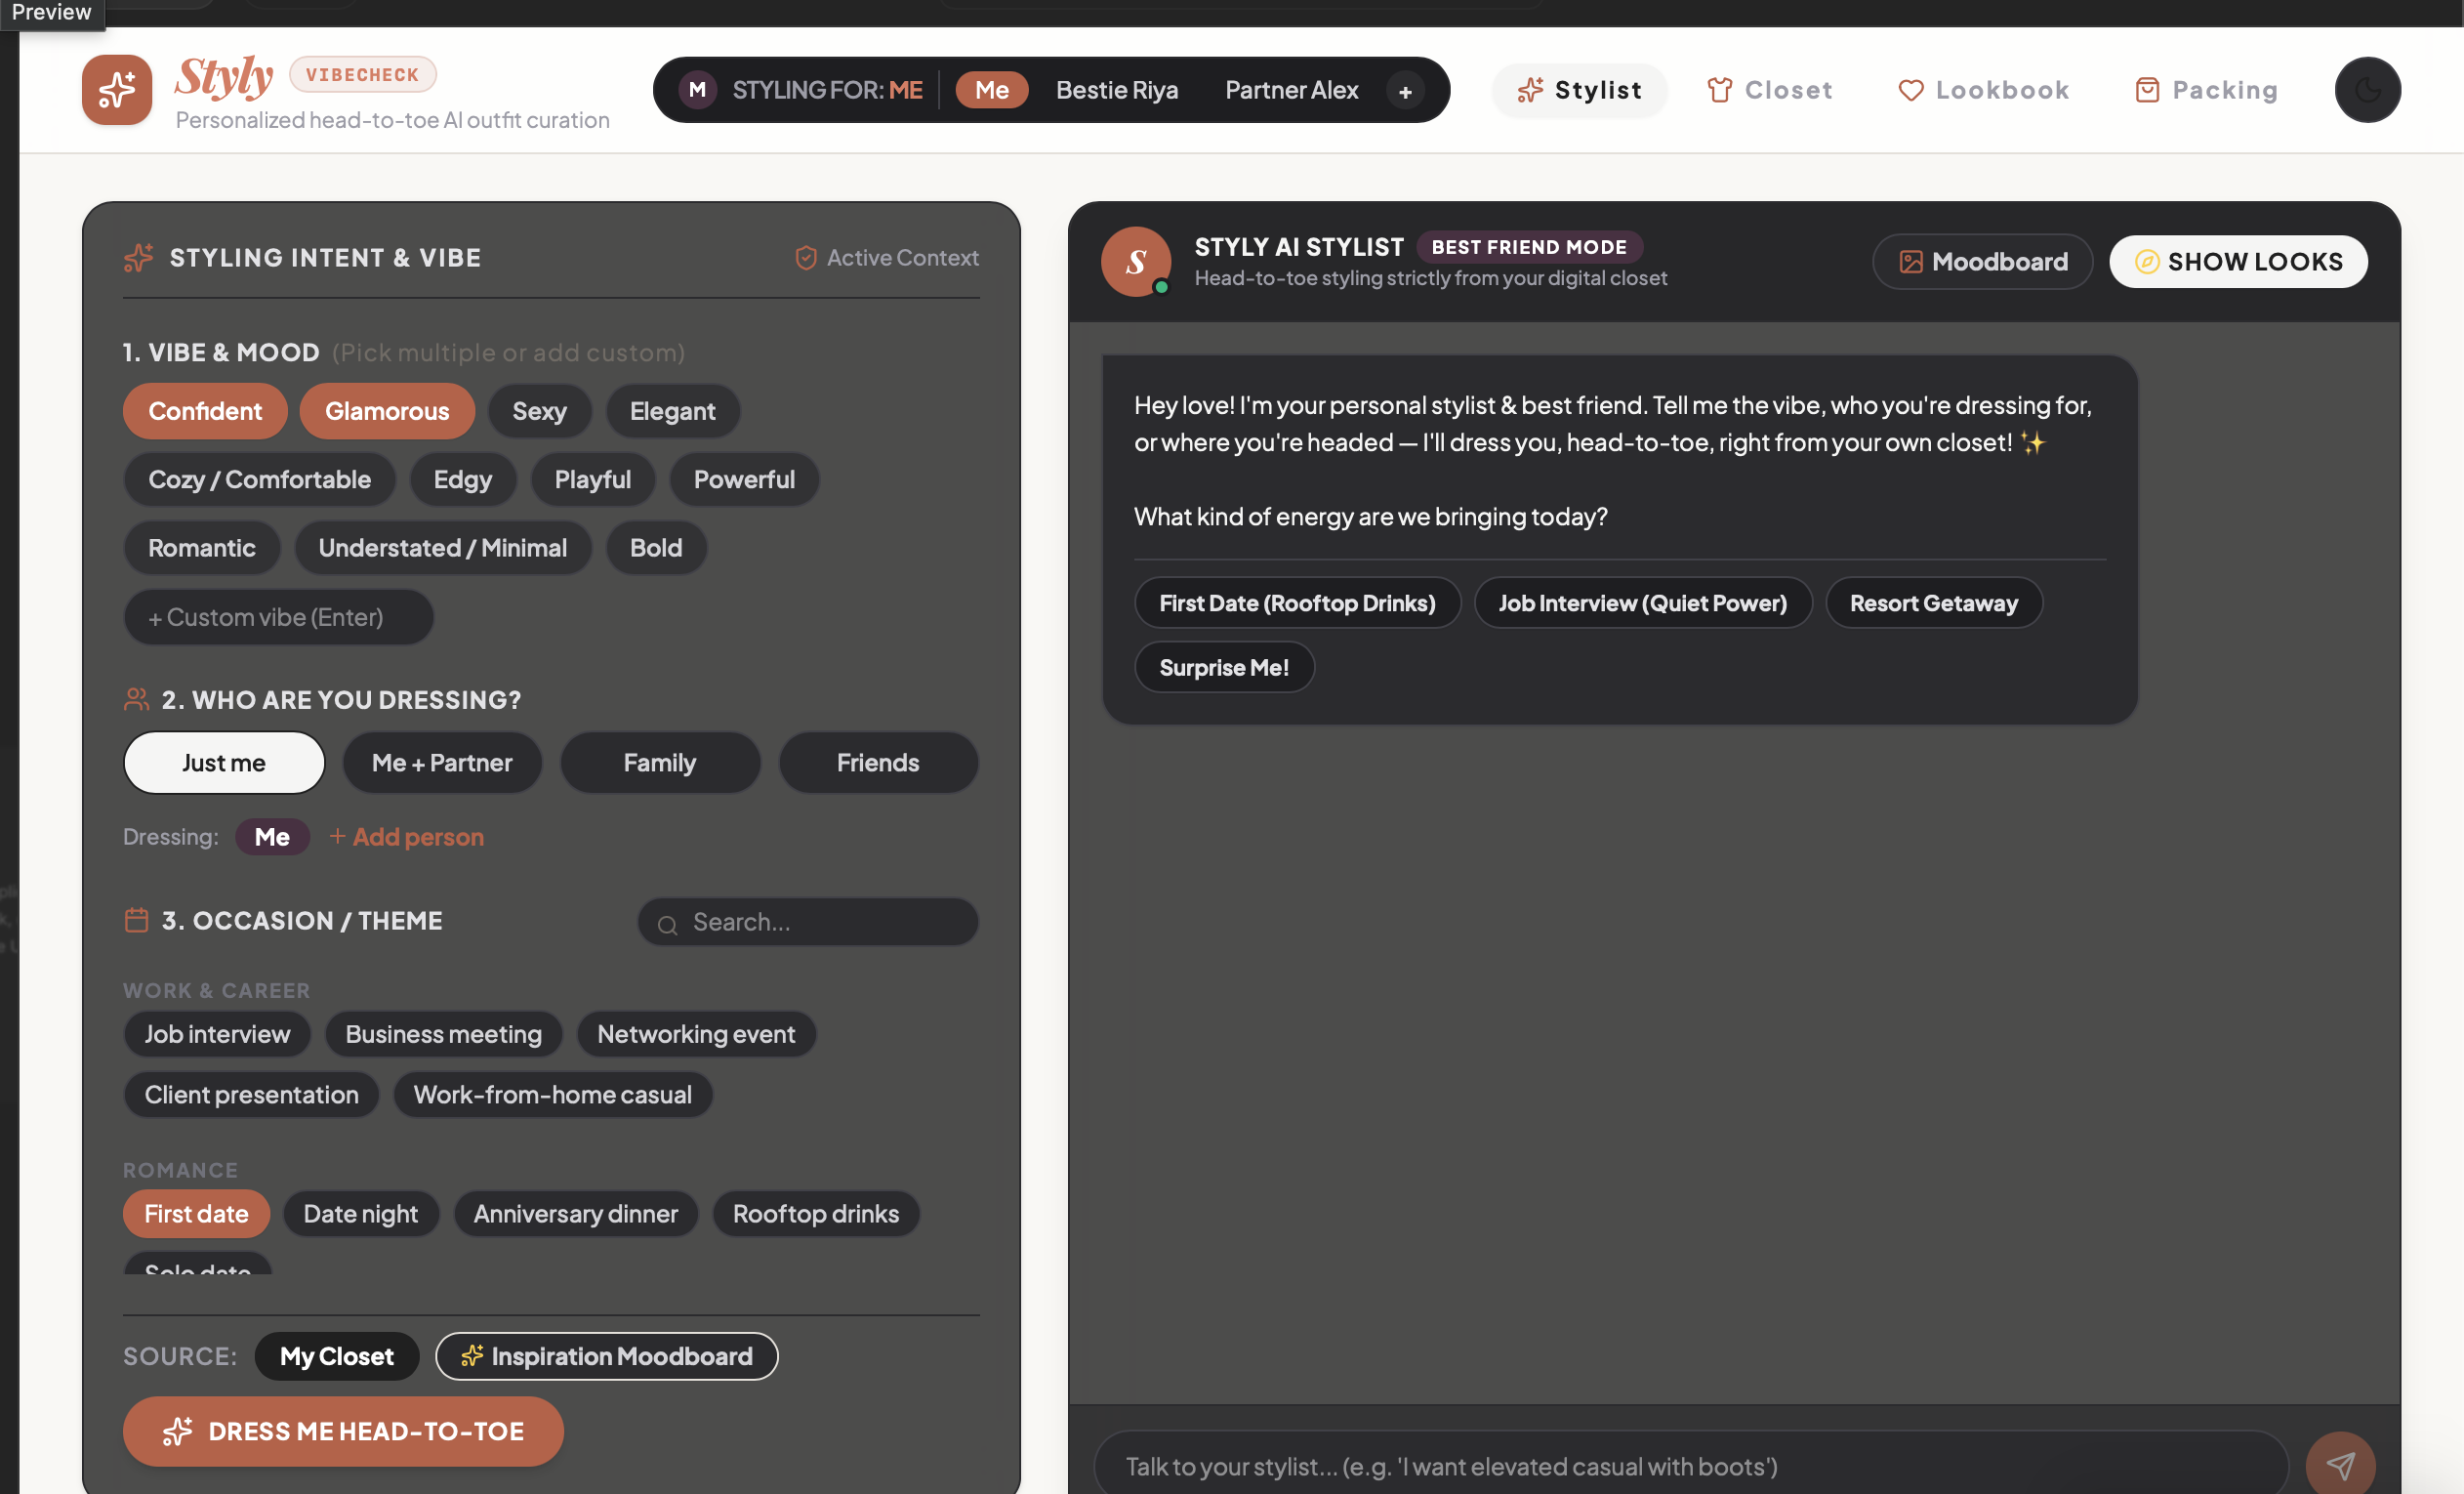Screen dimensions: 2464x1494
Task: Click the magnifier icon in the occasion search
Action: click(667, 924)
